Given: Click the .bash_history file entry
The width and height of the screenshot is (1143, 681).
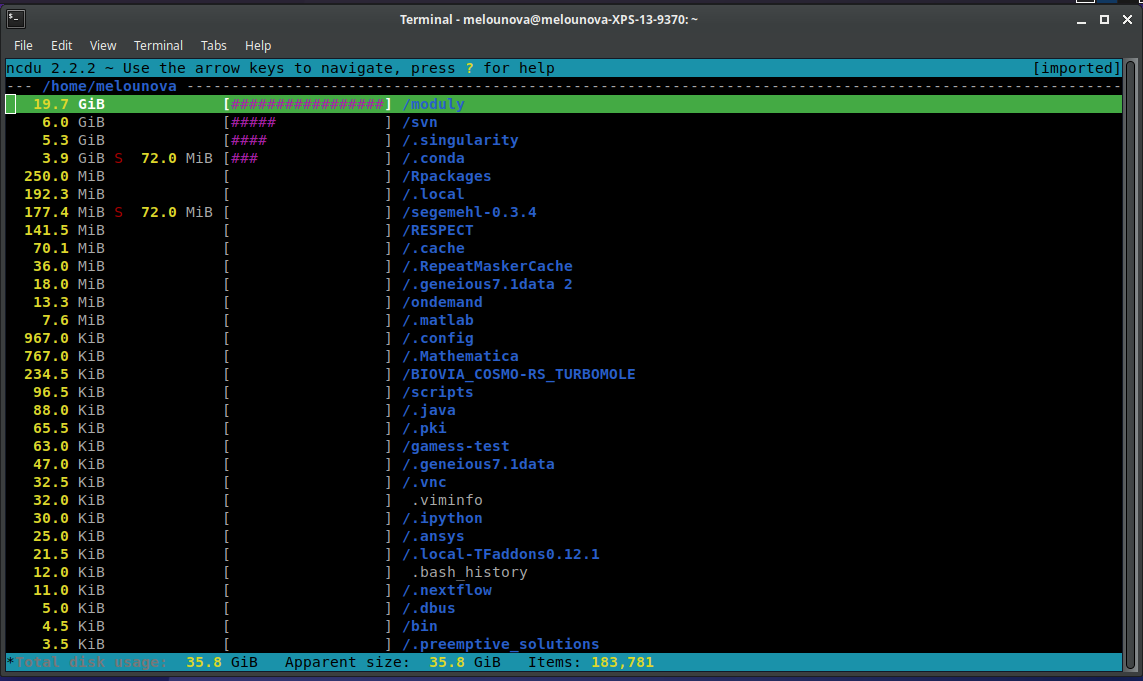Looking at the screenshot, I should [469, 572].
